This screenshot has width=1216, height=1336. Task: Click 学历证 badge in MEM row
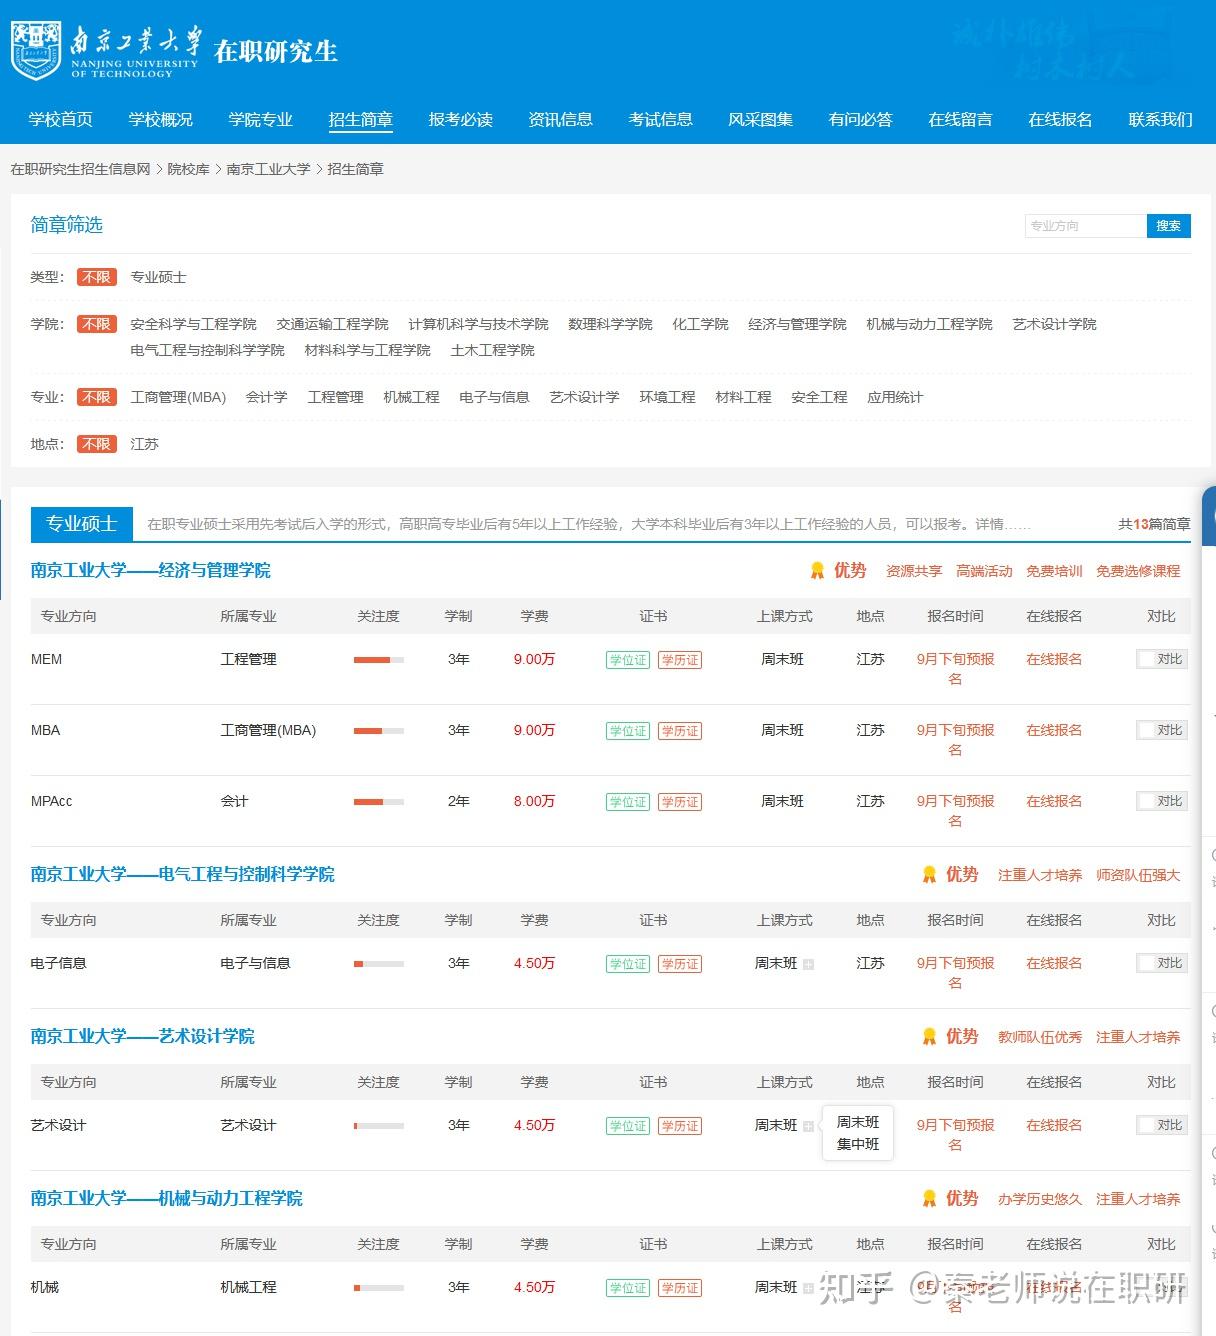680,660
